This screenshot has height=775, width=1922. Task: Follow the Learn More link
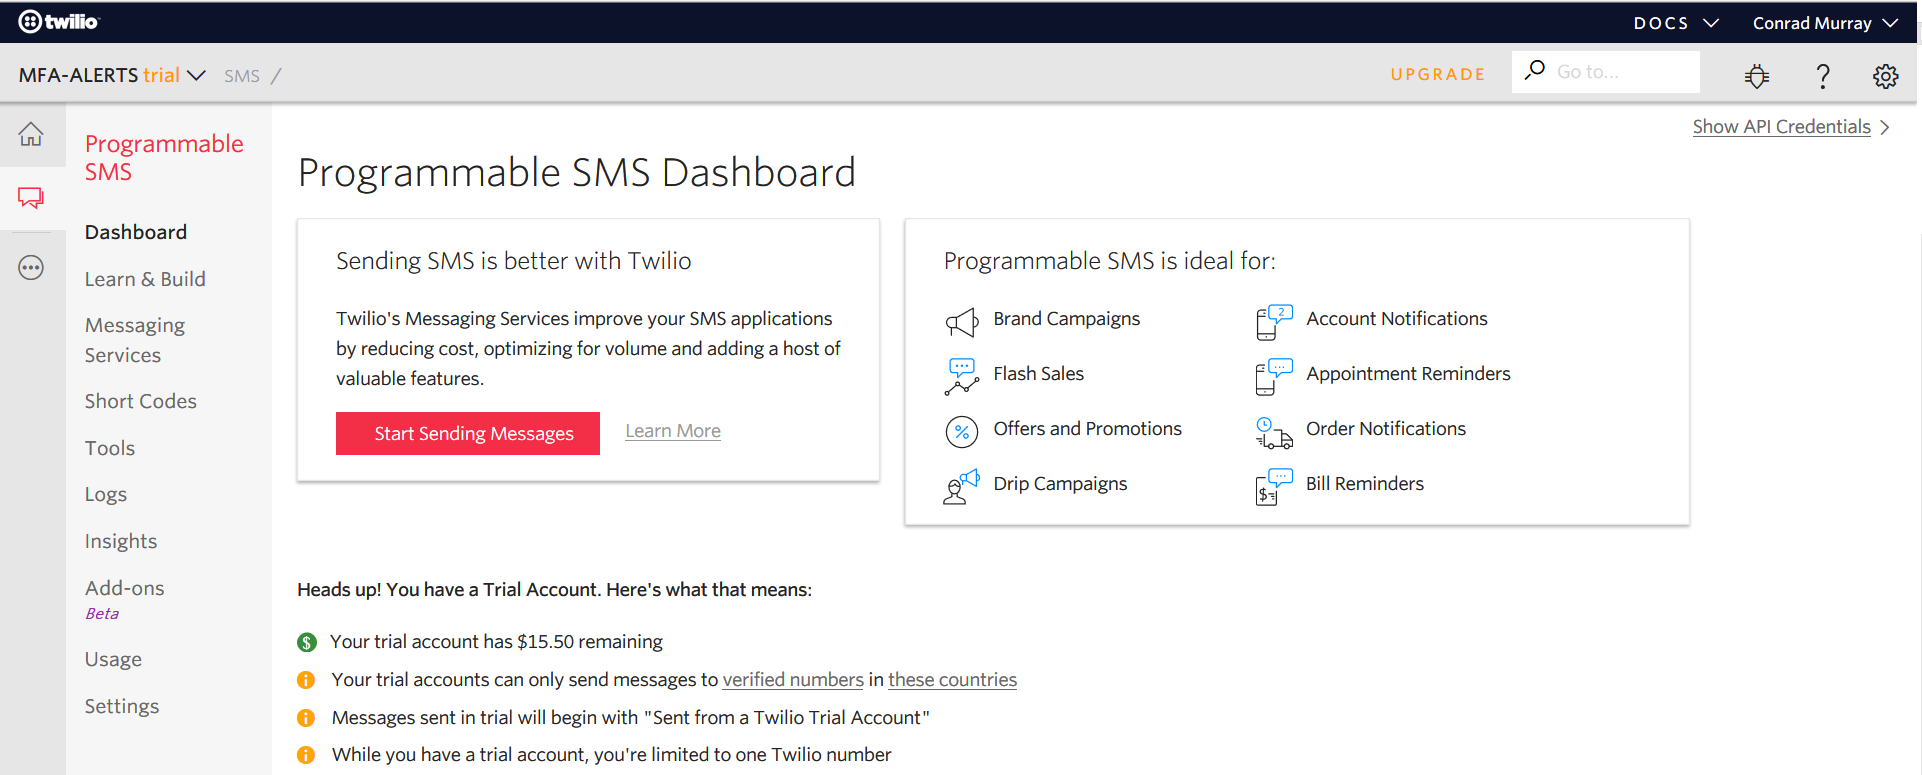tap(673, 431)
